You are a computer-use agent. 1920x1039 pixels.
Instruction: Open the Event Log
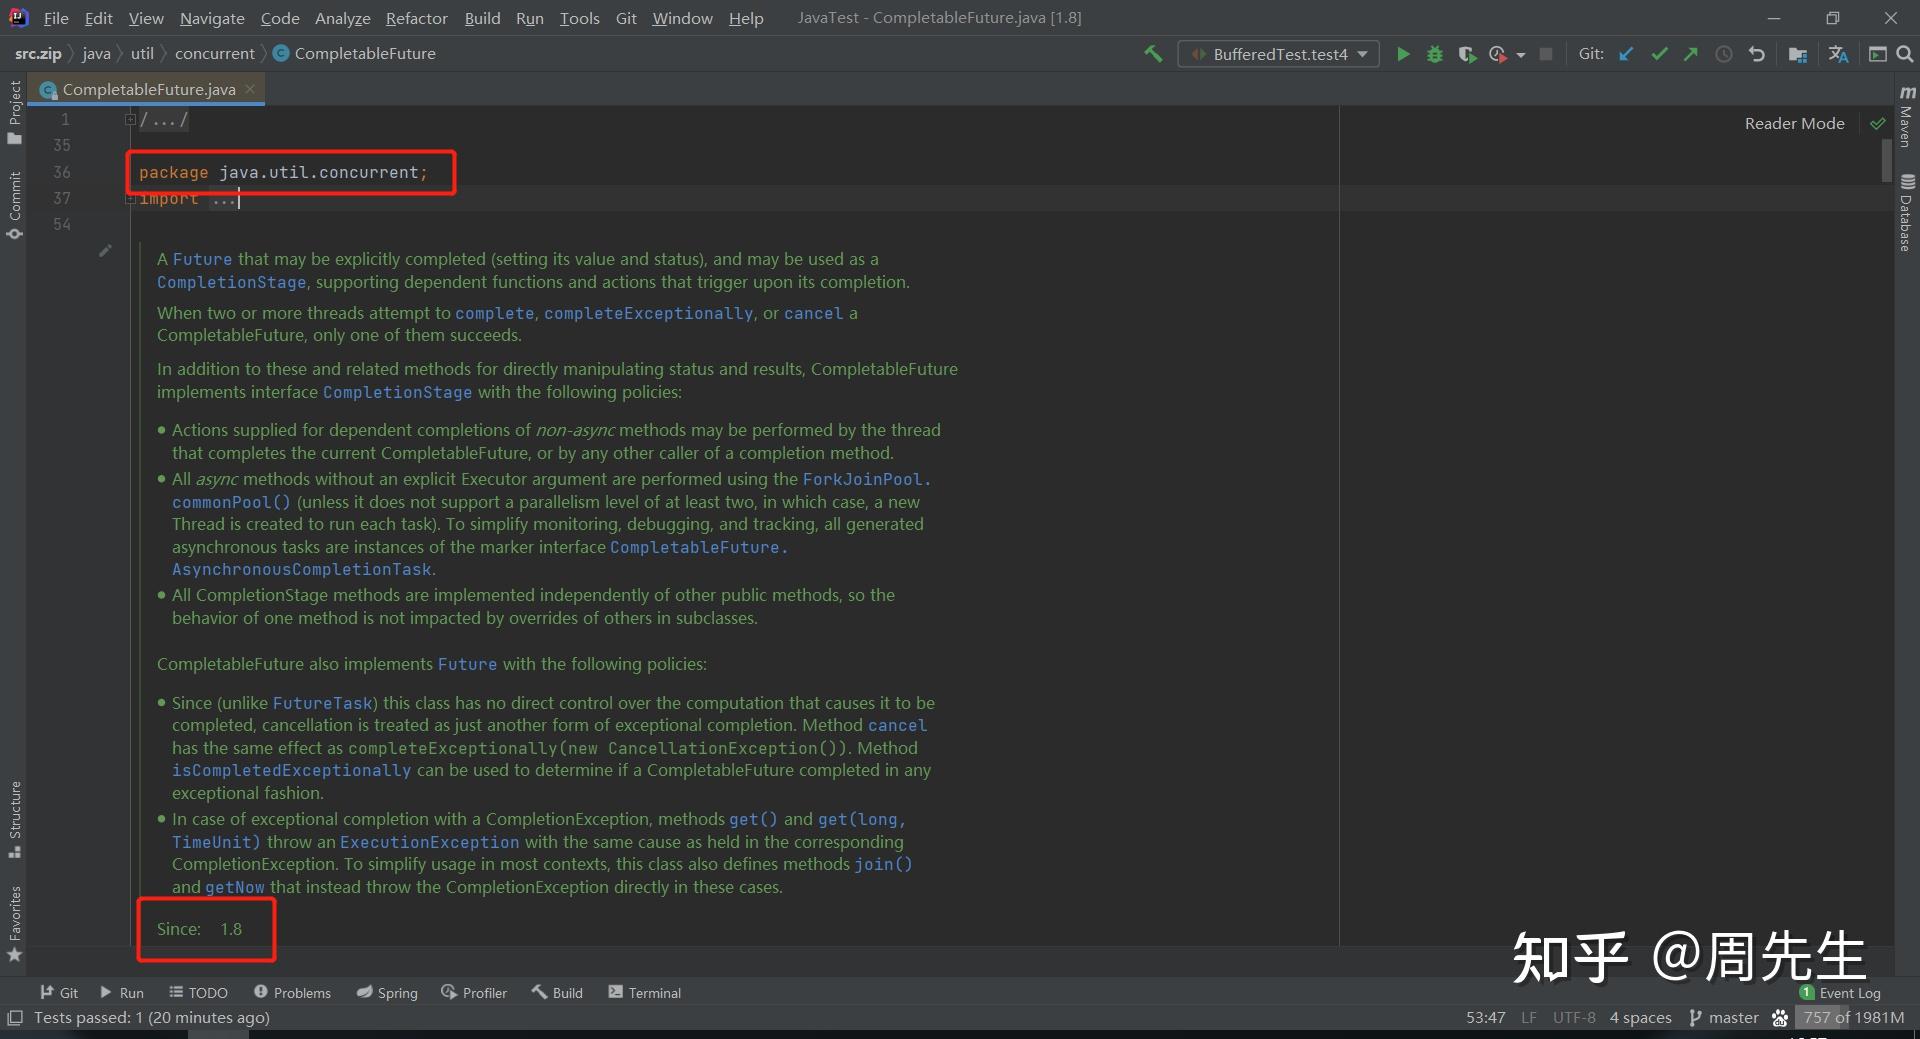pos(1840,992)
